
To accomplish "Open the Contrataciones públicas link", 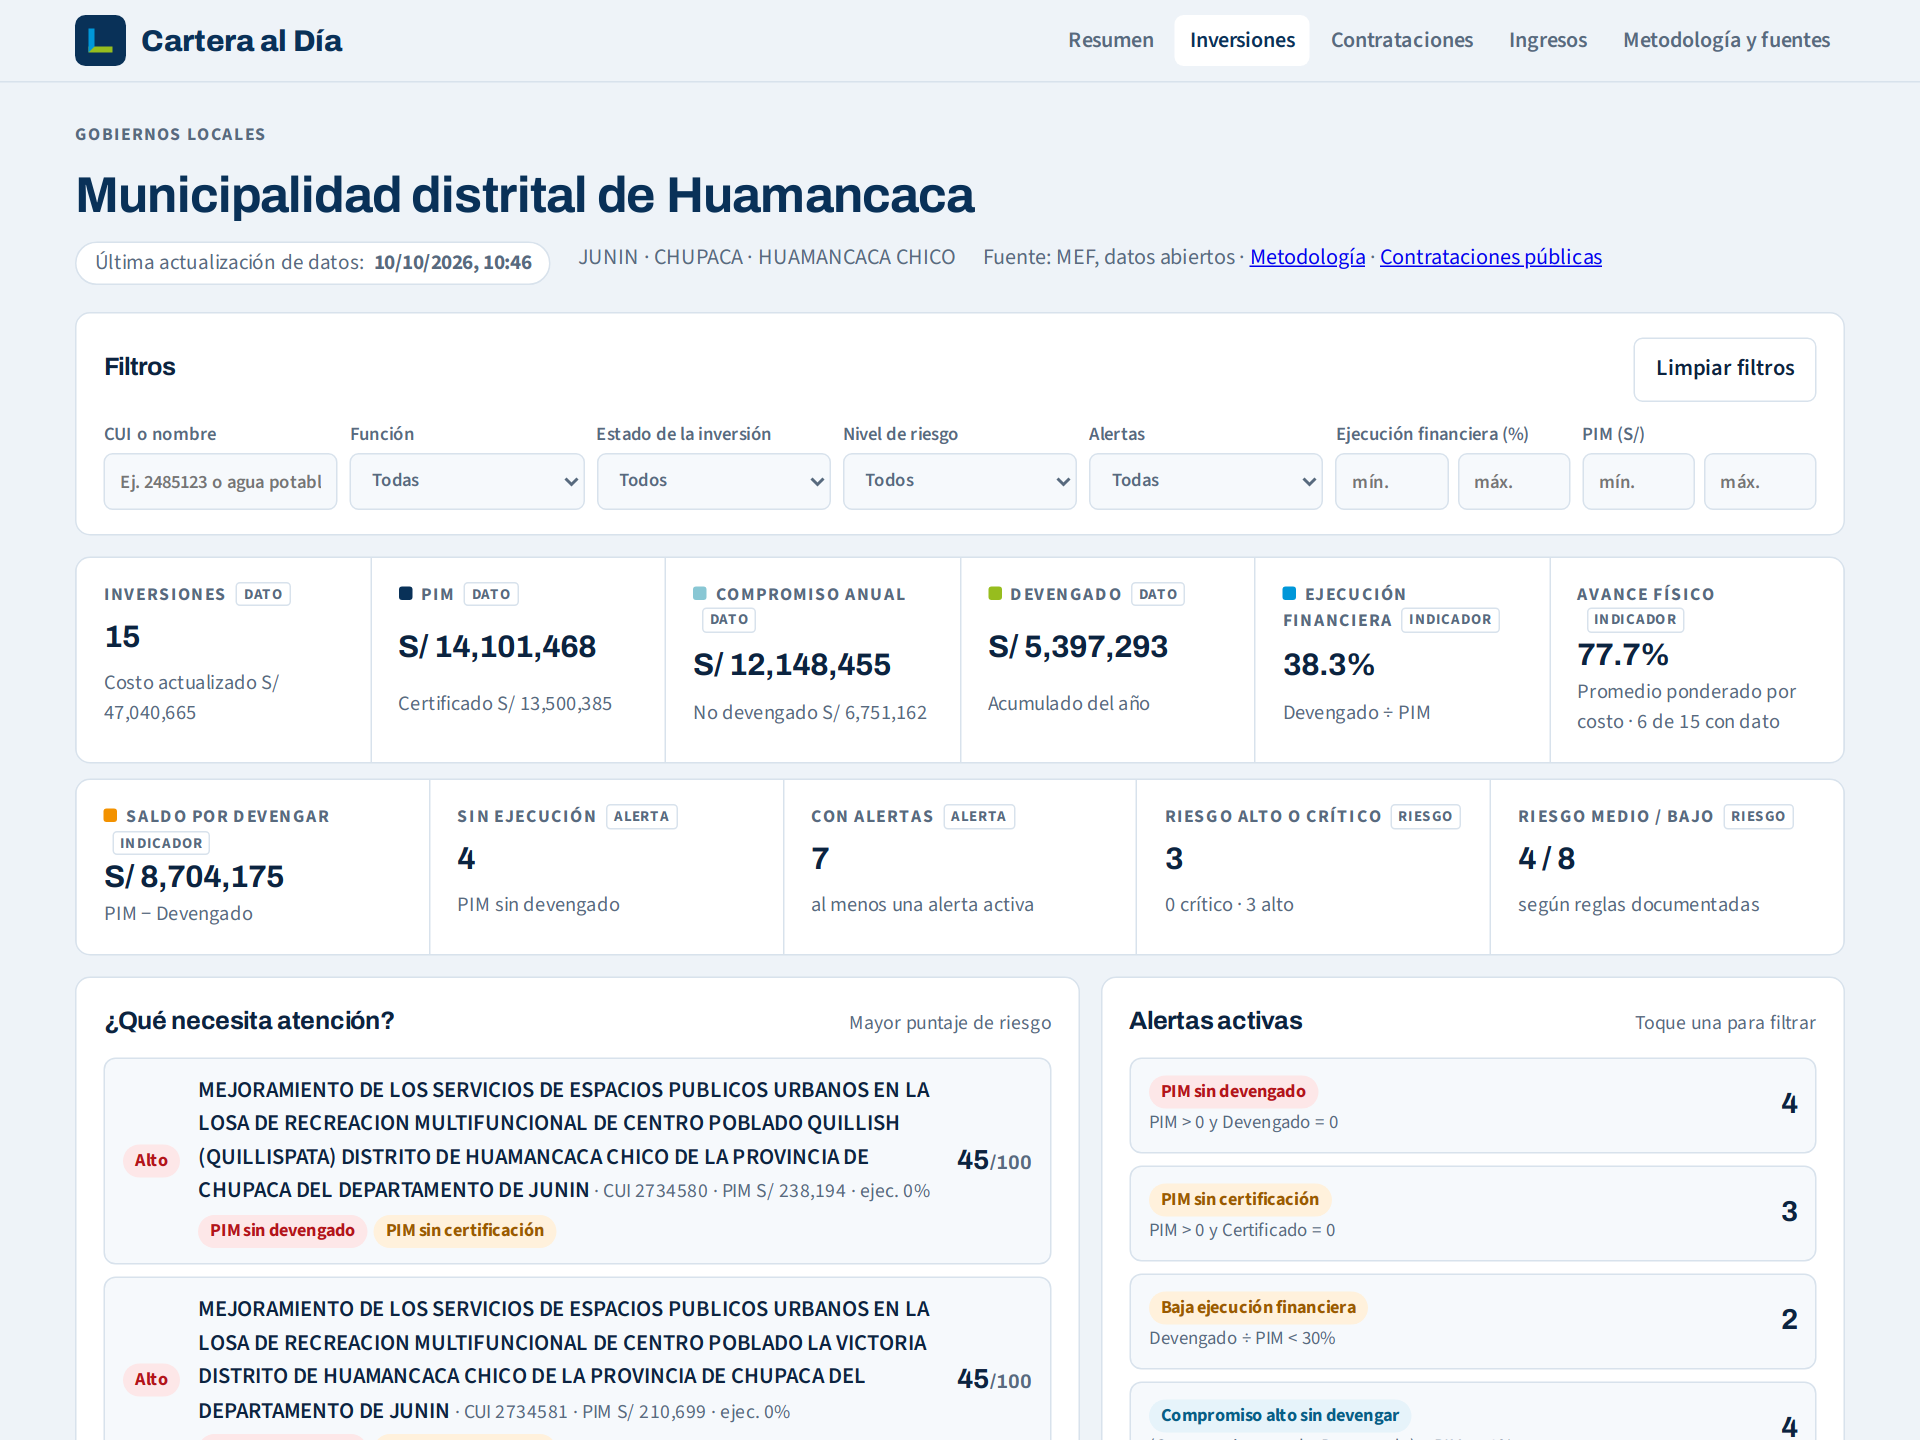I will tap(1490, 257).
